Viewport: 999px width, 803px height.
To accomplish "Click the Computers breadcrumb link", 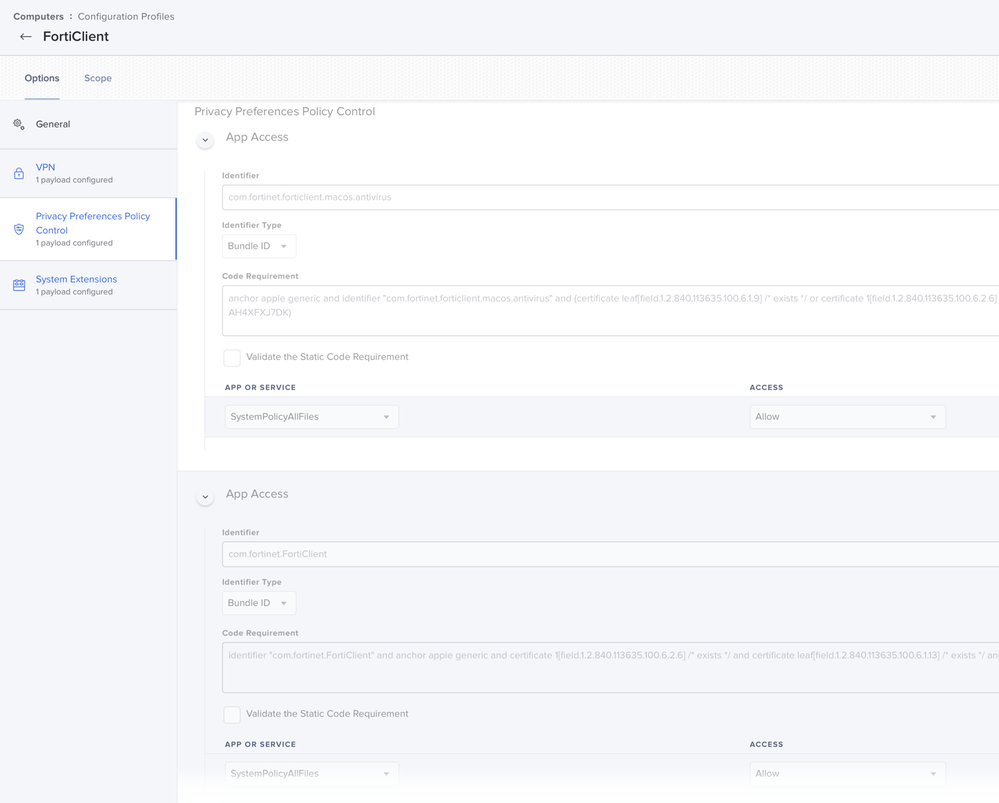I will click(38, 17).
